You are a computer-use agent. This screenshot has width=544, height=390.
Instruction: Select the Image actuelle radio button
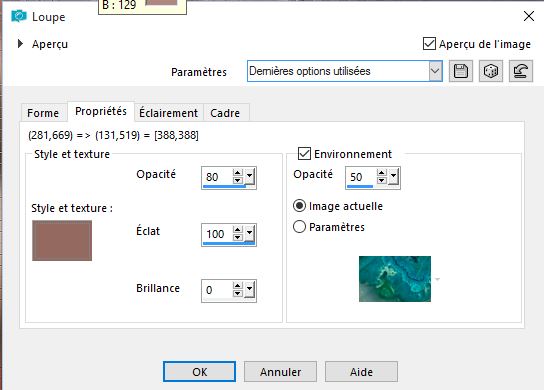pos(299,206)
